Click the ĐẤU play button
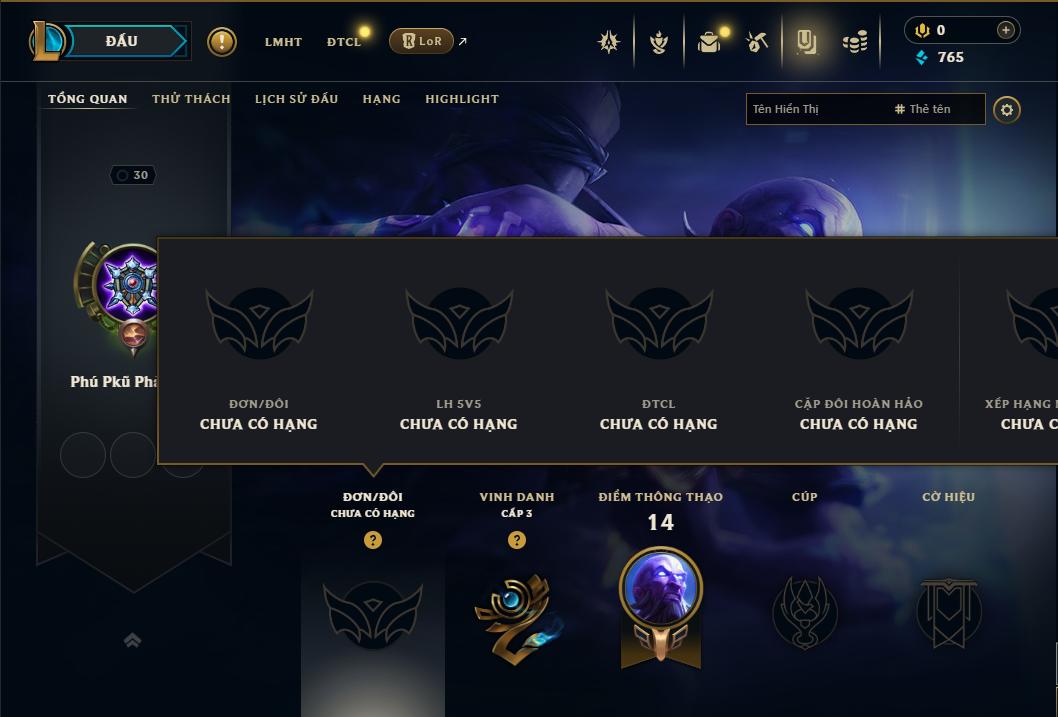This screenshot has width=1058, height=717. [121, 41]
